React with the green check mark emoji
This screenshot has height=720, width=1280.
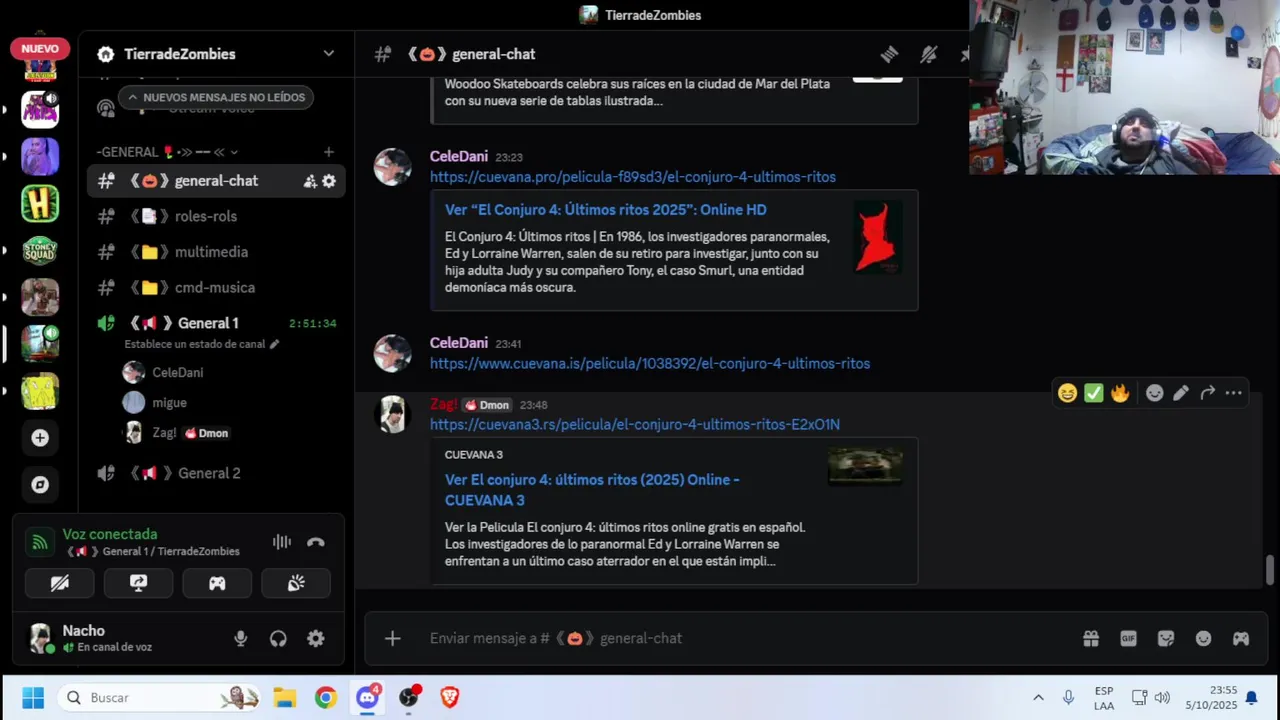click(x=1094, y=393)
